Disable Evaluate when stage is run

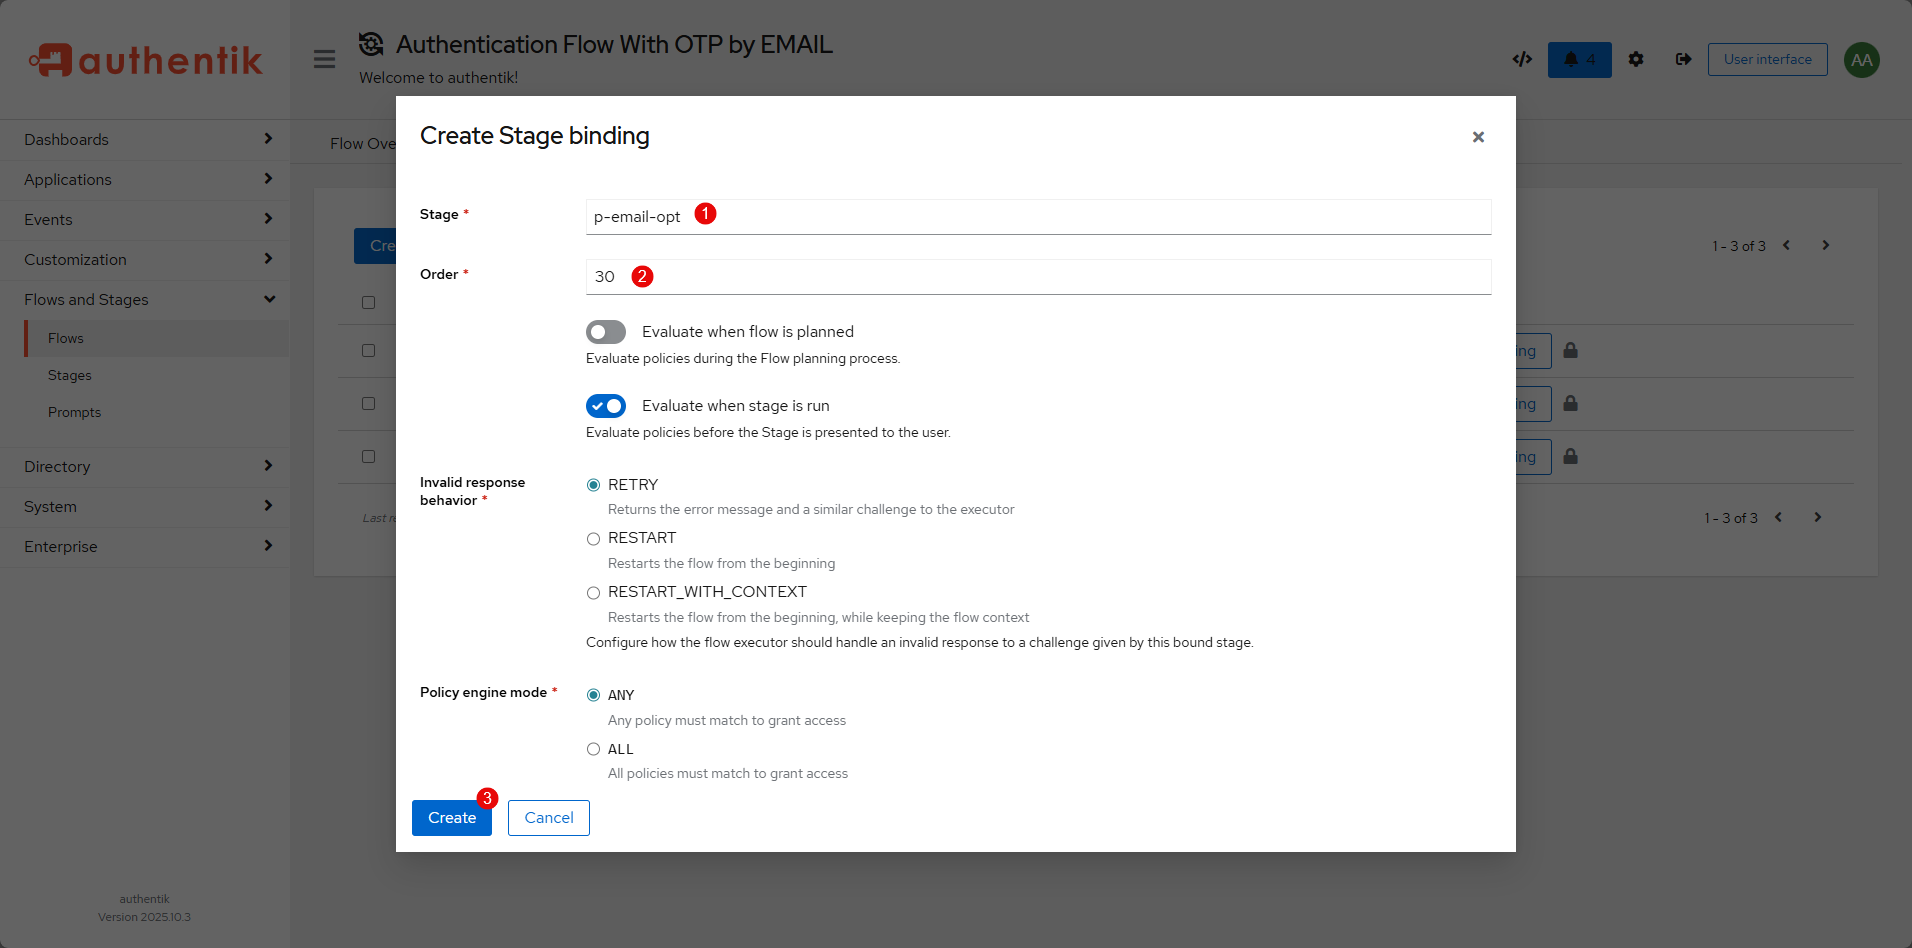coord(606,406)
